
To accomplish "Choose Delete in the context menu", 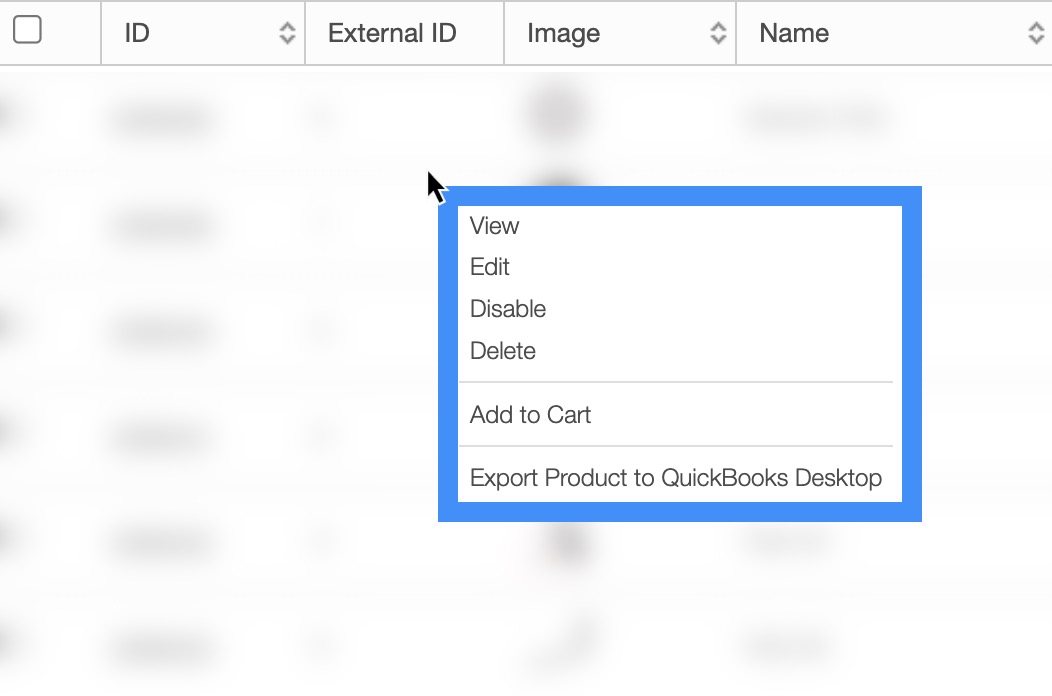I will [503, 351].
